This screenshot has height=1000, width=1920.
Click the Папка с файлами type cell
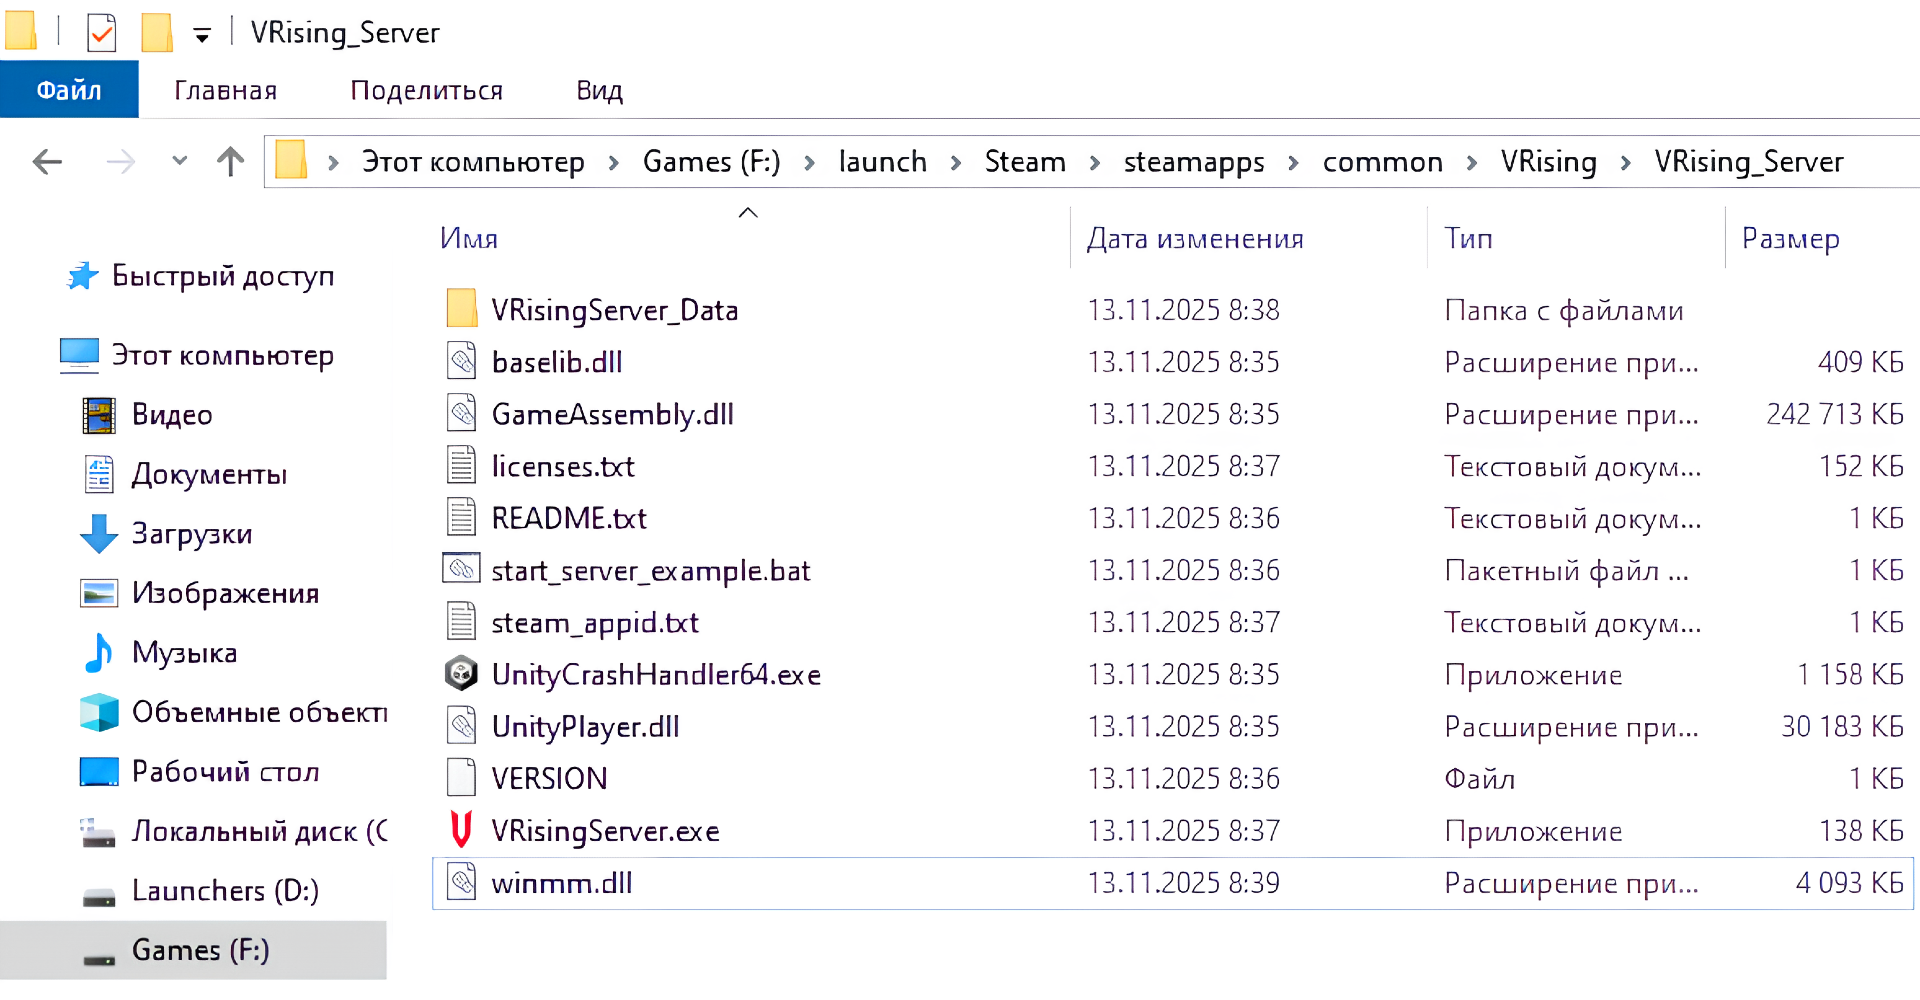pos(1564,310)
